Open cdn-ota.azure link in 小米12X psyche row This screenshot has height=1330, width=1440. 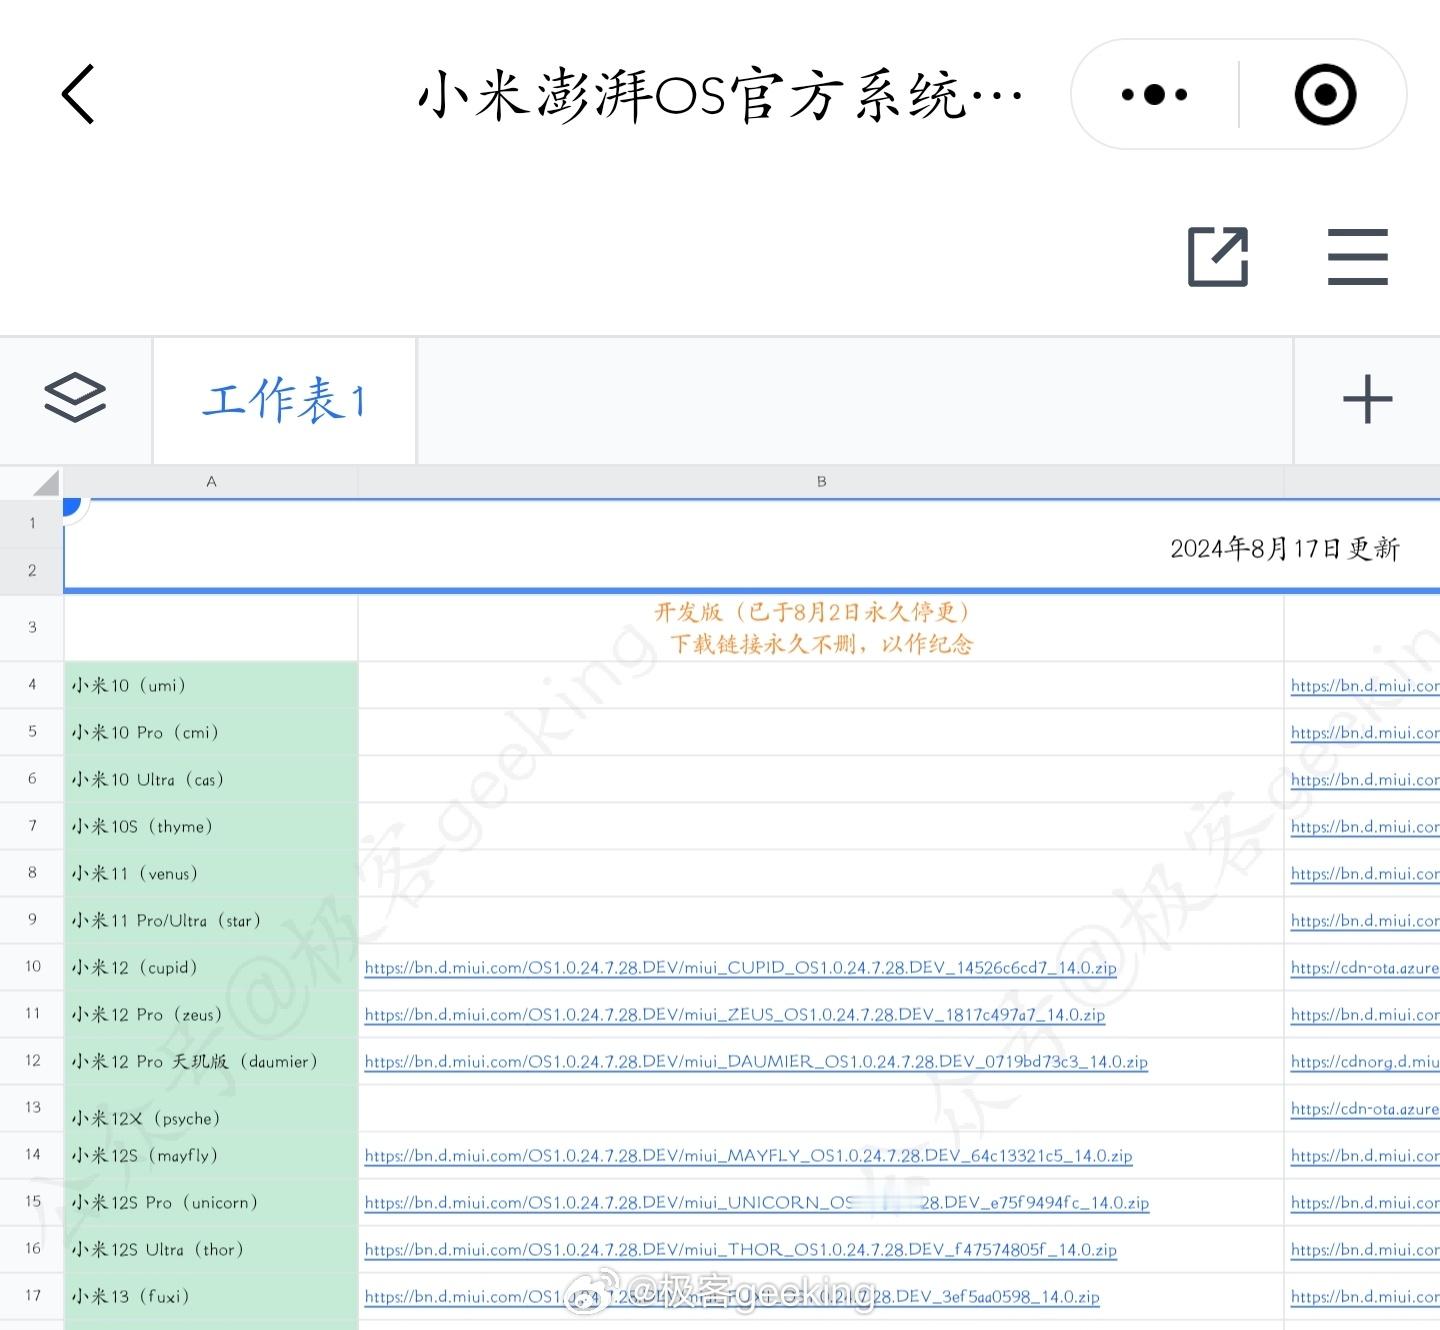[1365, 1109]
